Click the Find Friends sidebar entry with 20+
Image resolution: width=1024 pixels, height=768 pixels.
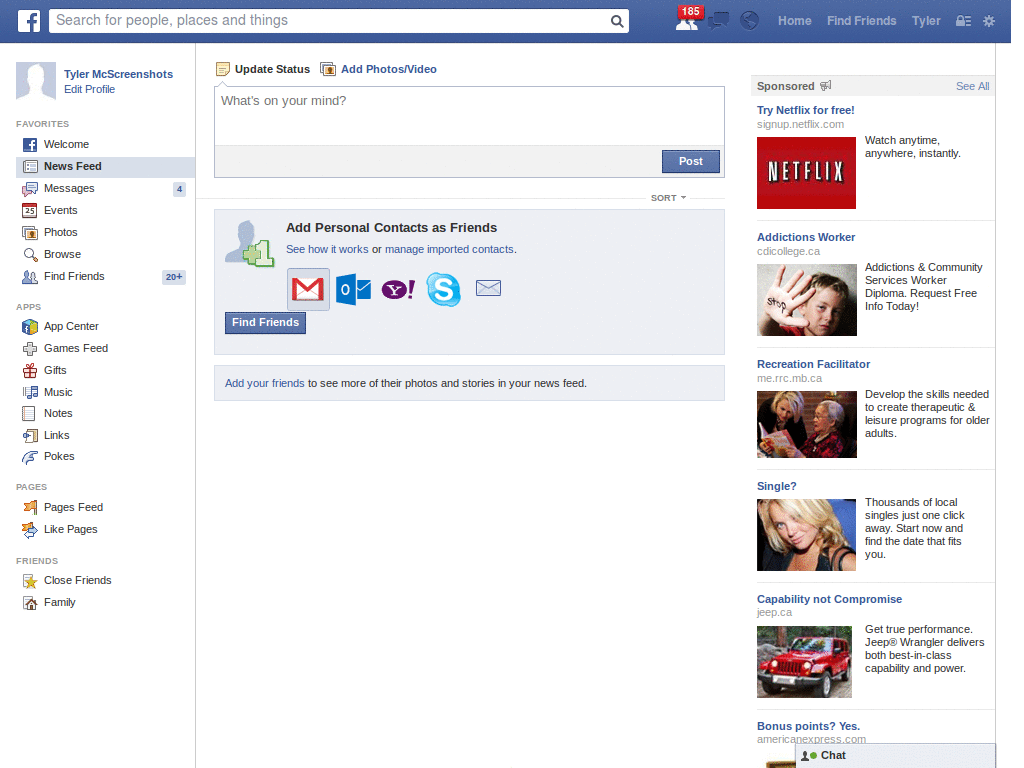(105, 277)
